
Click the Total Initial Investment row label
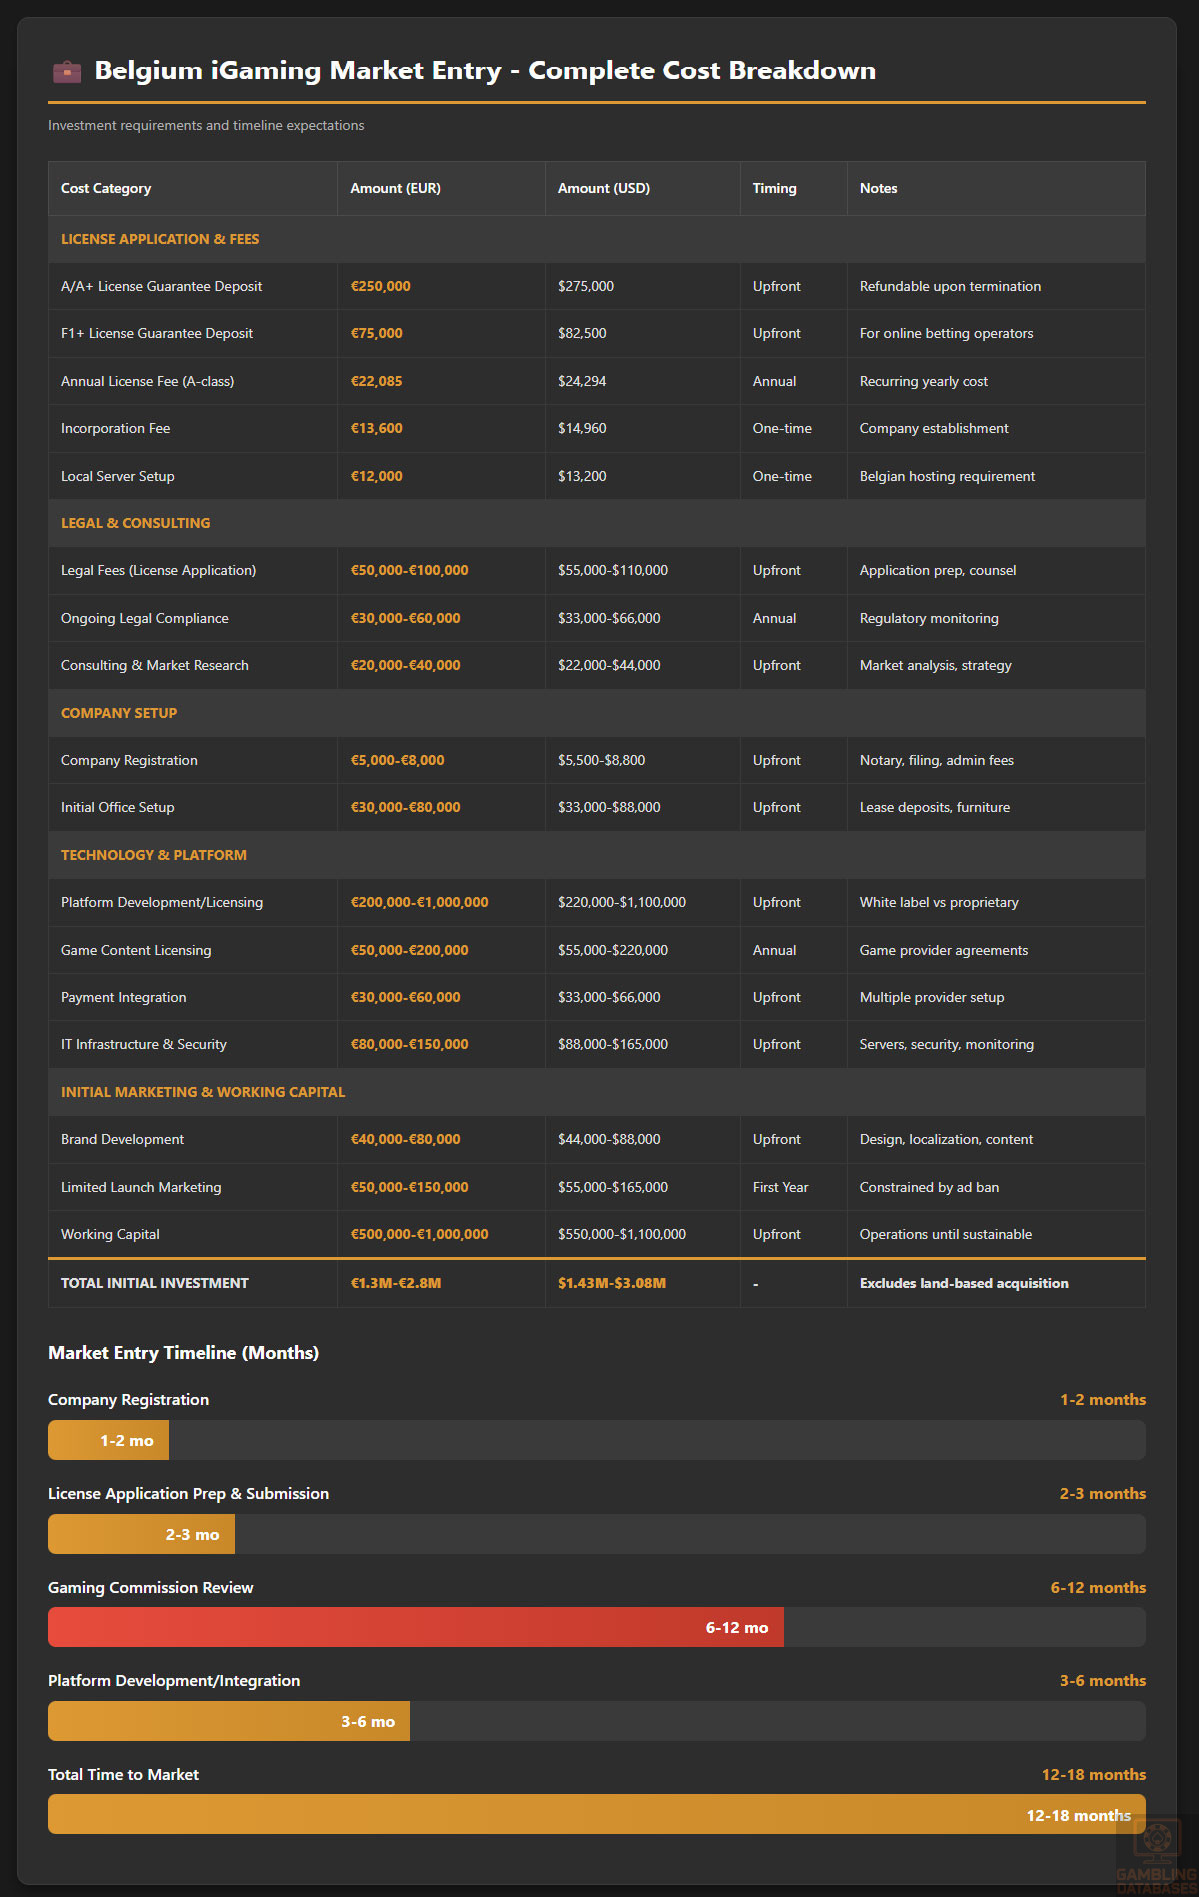tap(154, 1283)
